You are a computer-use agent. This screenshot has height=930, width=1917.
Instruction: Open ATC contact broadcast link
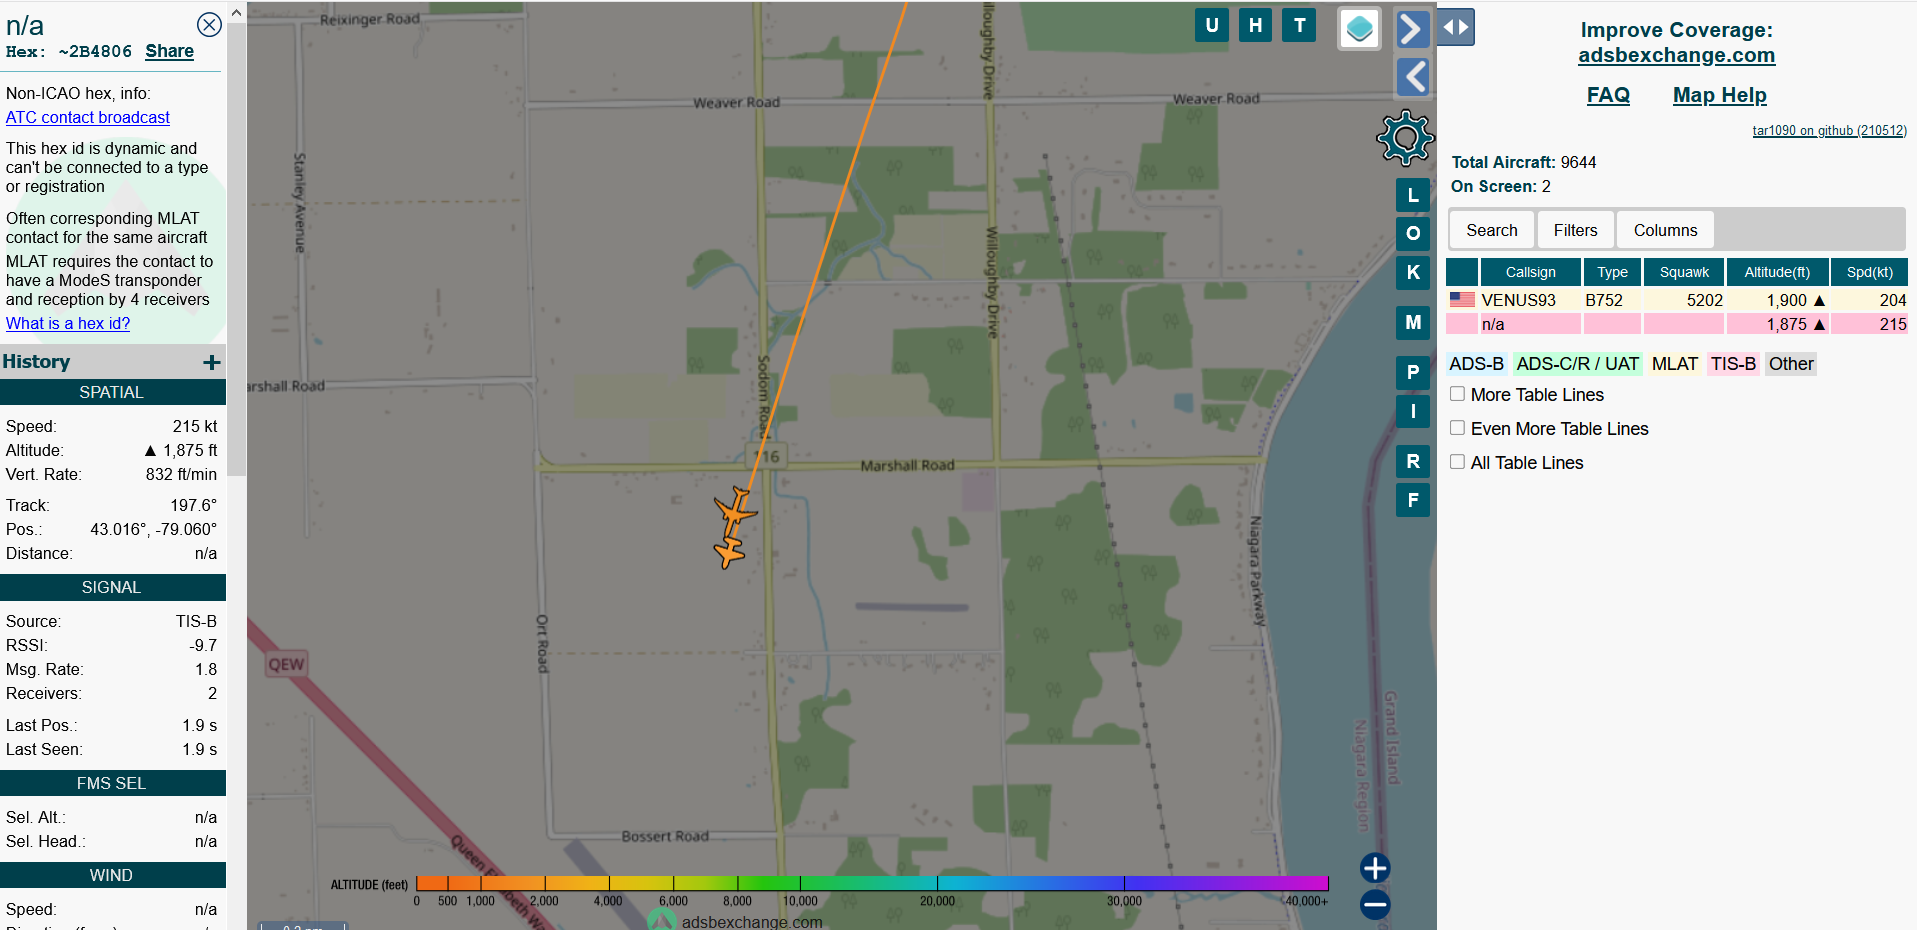[88, 117]
